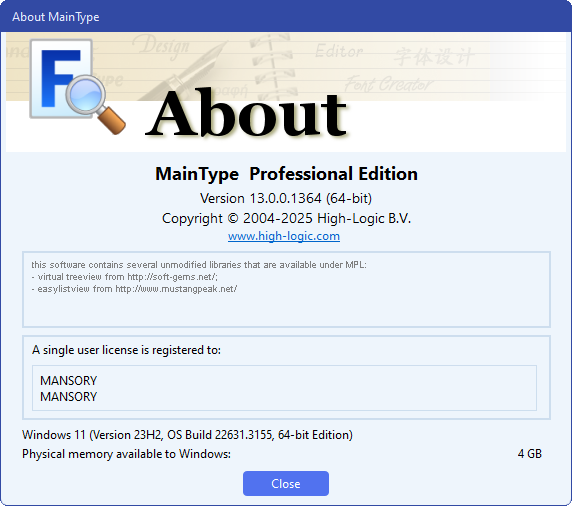Image resolution: width=572 pixels, height=506 pixels.
Task: Click the Copyright 2004-2025 High-Logic B.V. line
Action: pos(286,218)
